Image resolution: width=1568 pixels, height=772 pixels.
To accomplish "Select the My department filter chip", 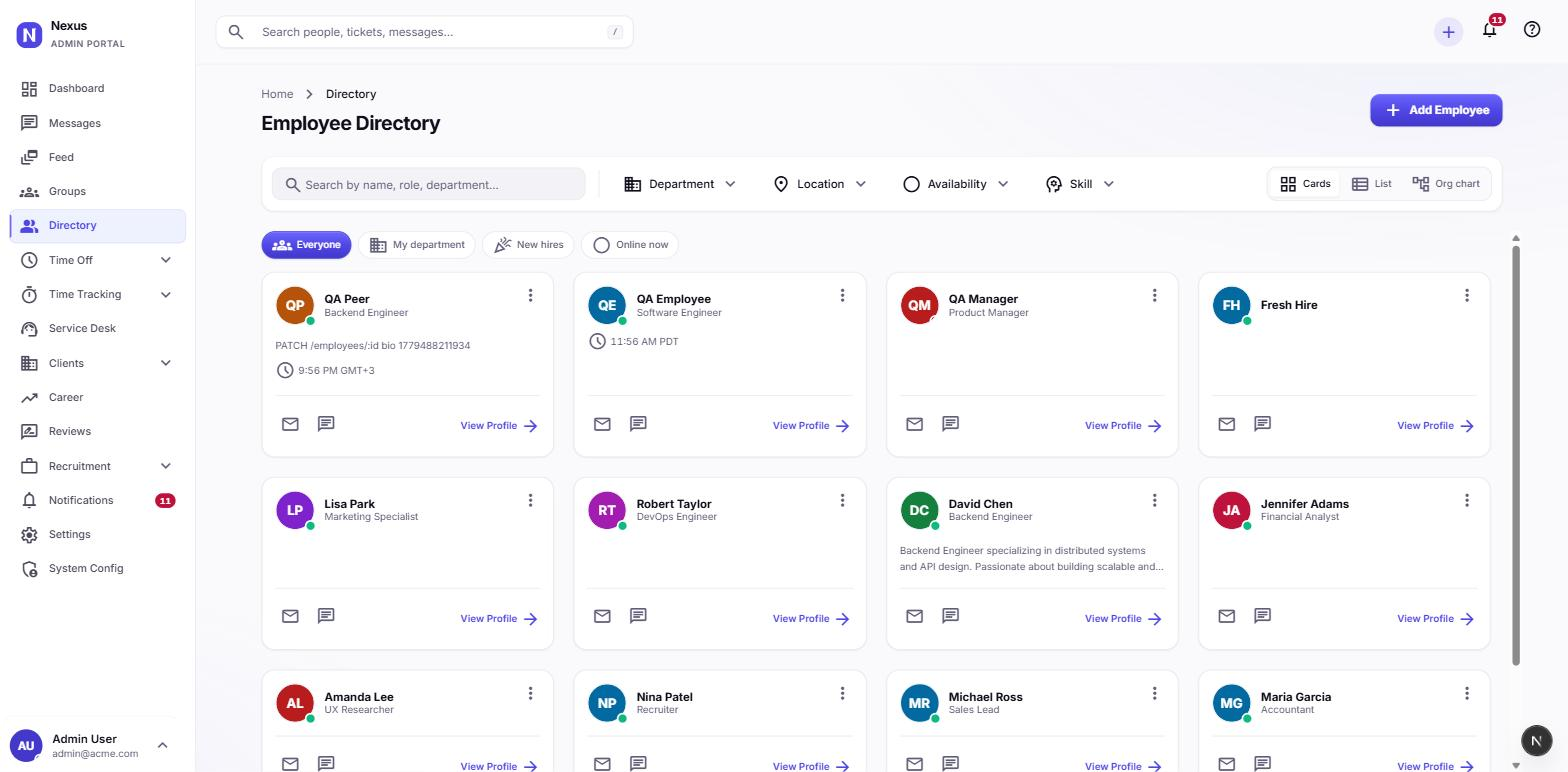I will click(417, 245).
